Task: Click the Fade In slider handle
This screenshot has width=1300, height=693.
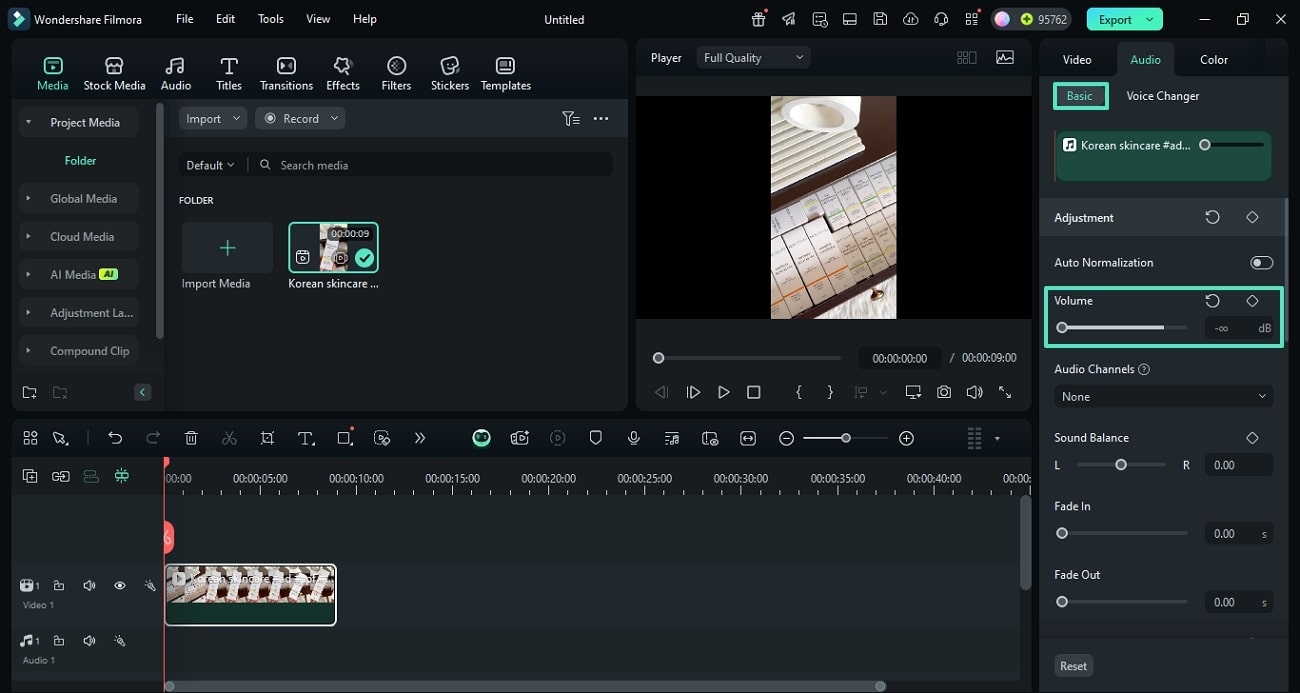Action: [1062, 534]
